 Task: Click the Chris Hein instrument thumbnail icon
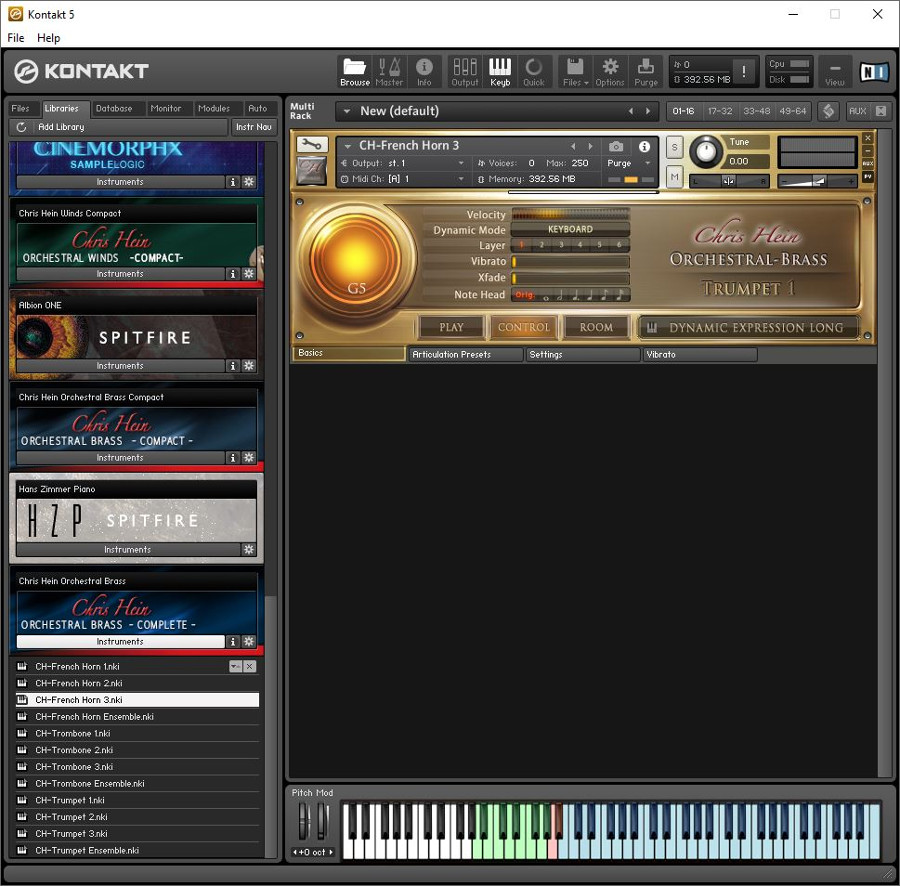(312, 170)
